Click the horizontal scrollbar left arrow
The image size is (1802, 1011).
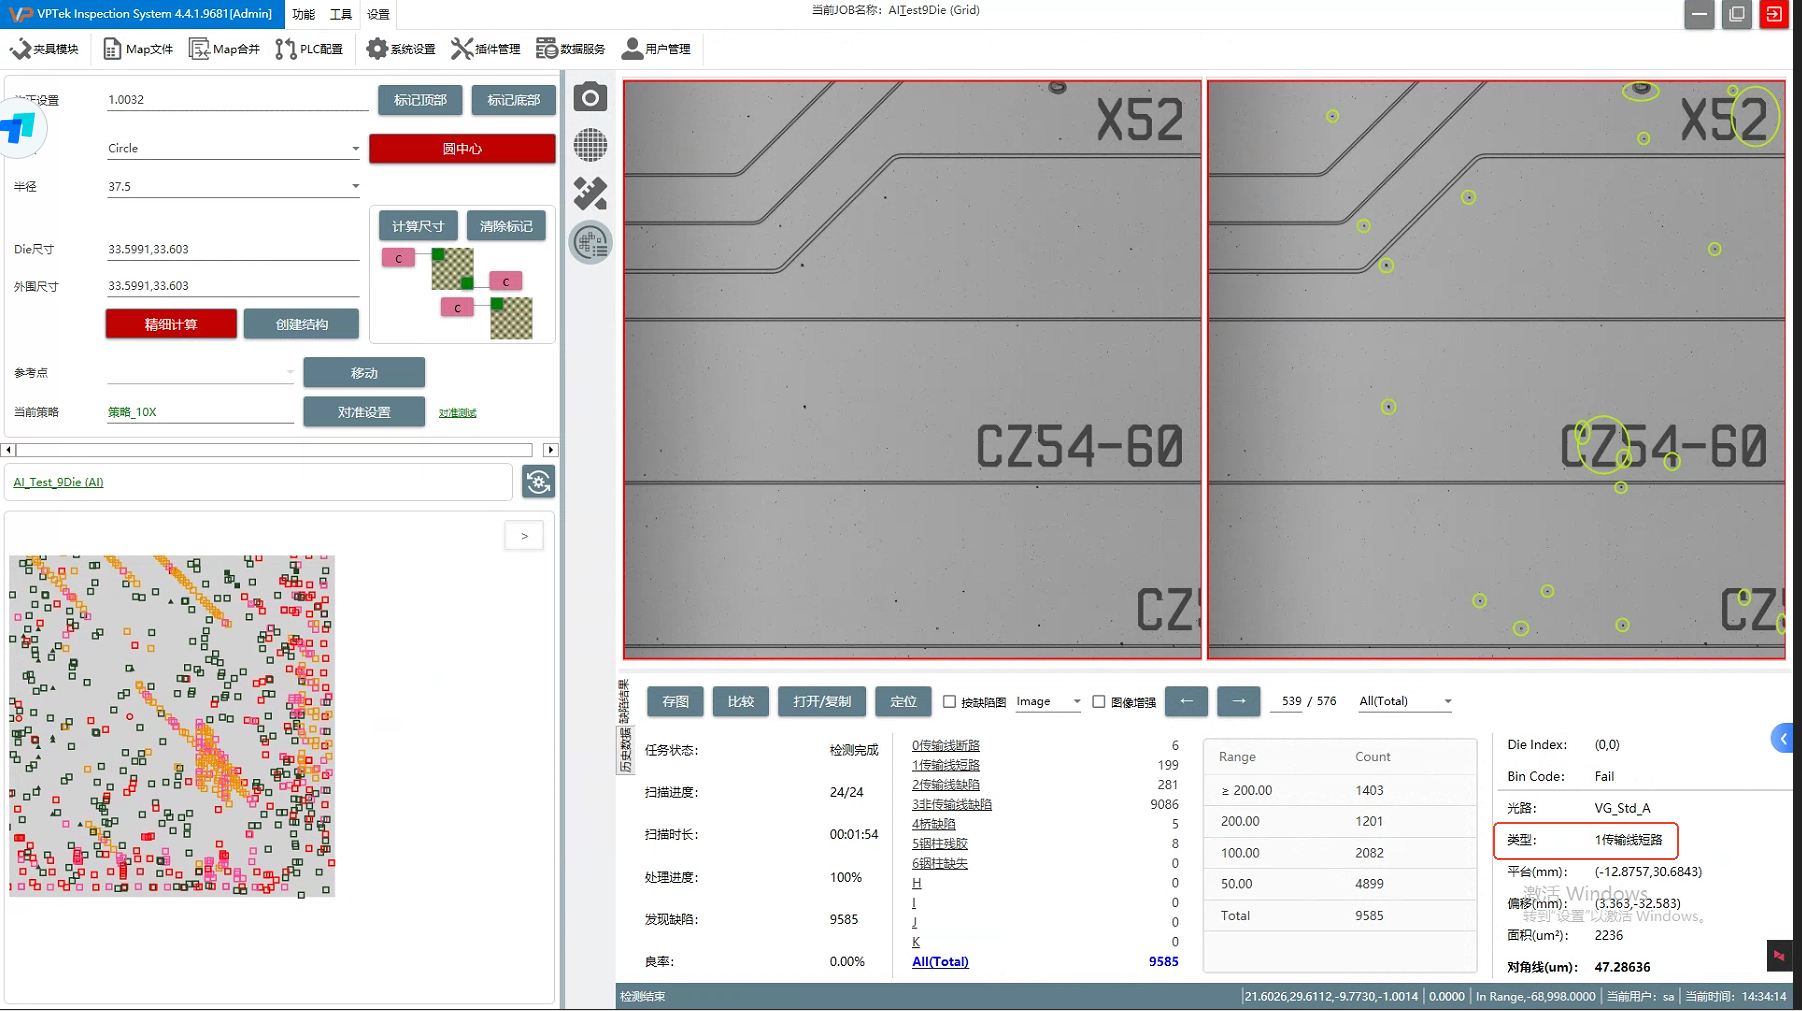[8, 450]
